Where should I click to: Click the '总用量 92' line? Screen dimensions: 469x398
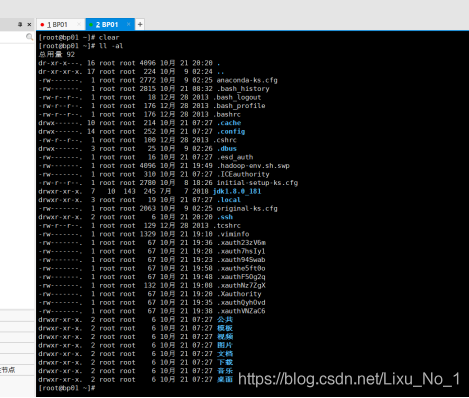click(57, 54)
